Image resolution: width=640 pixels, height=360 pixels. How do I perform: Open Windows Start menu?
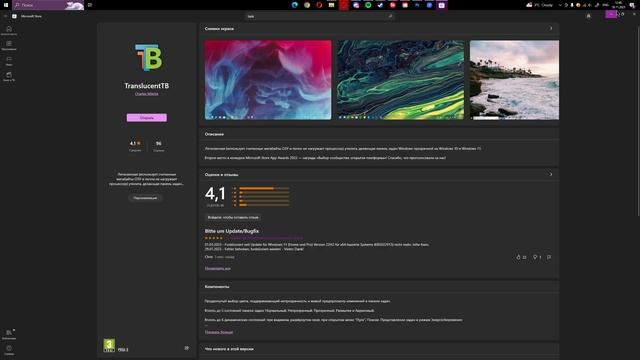tap(6, 5)
